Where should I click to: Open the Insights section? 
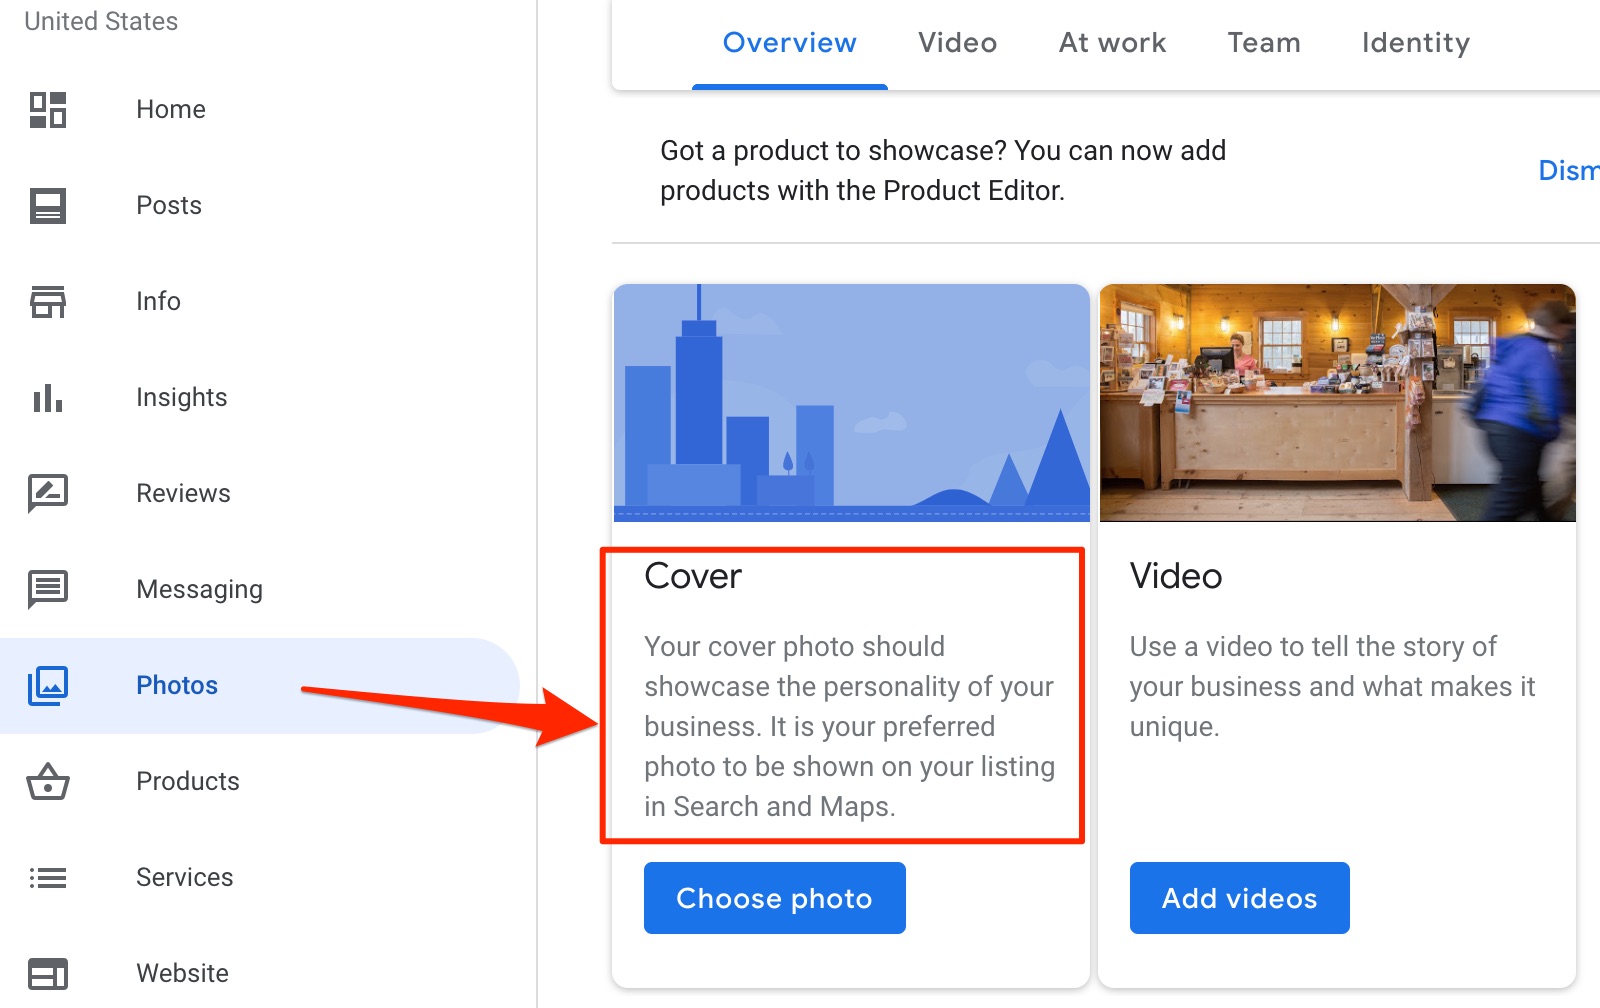pos(182,397)
